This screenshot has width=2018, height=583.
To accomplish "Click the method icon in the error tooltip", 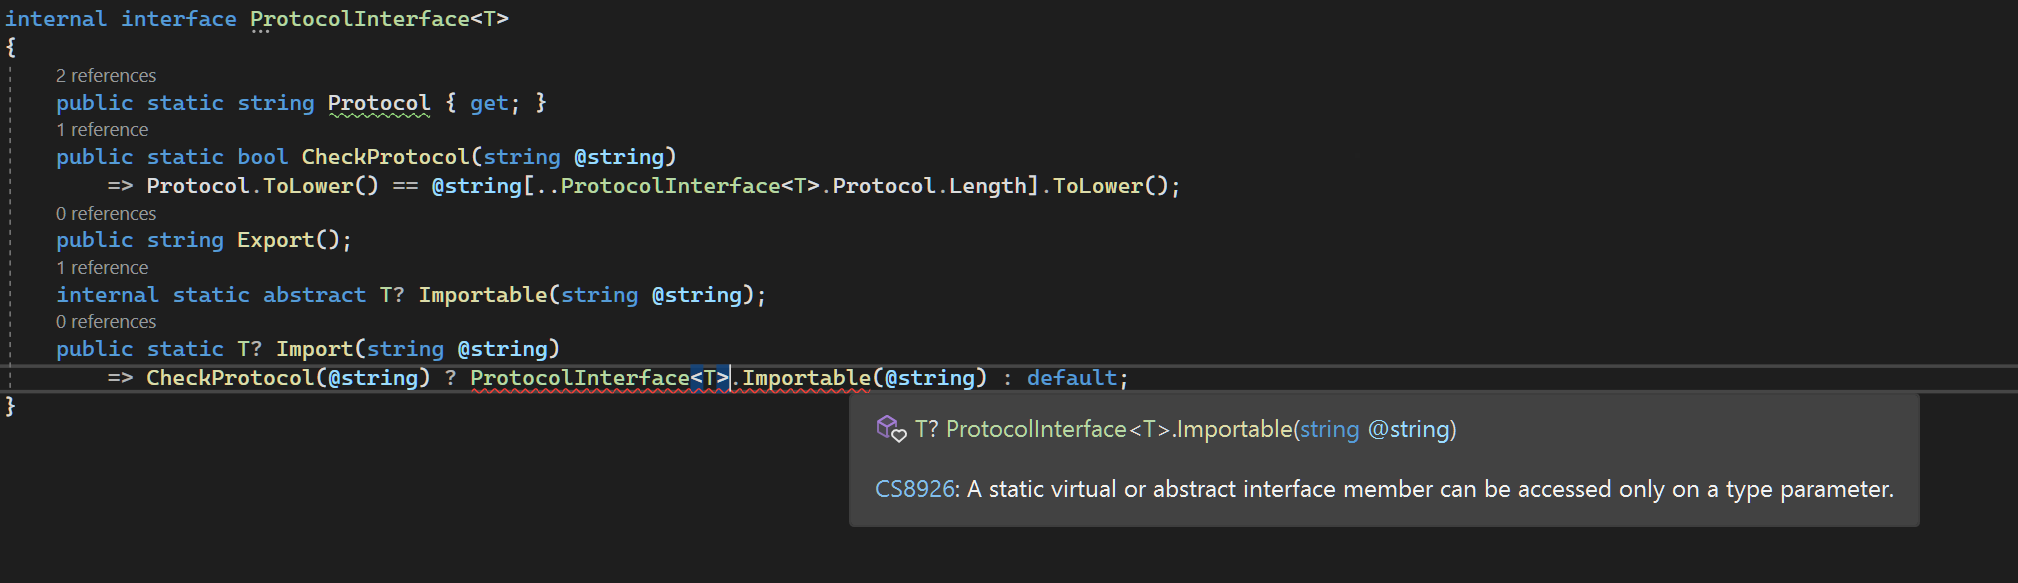I will click(891, 429).
